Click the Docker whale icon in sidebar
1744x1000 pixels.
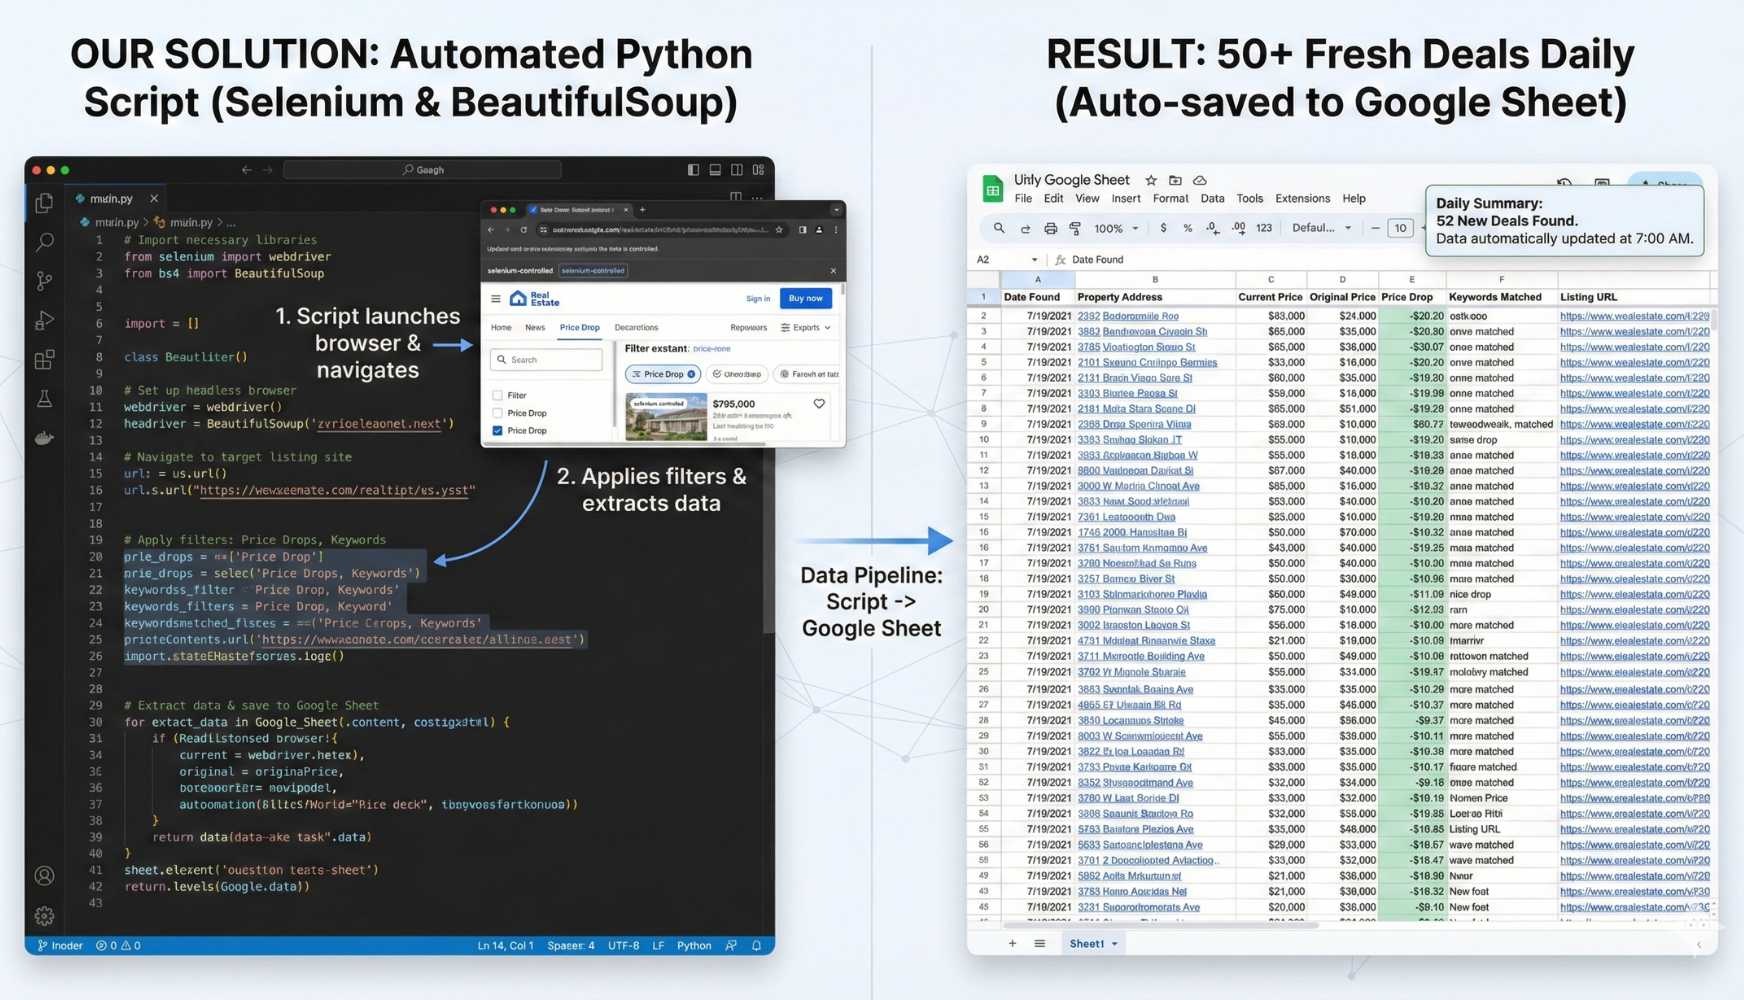(44, 438)
